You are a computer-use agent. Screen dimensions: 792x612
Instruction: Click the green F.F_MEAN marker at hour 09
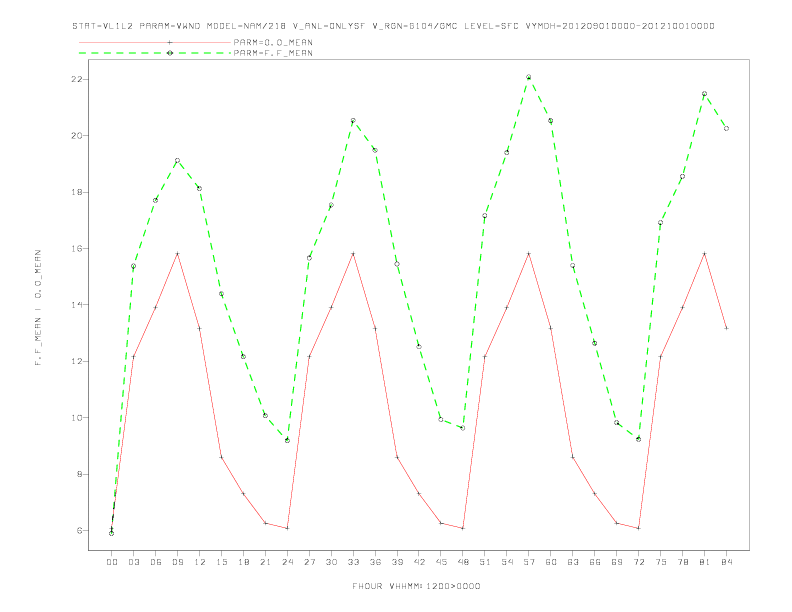pyautogui.click(x=177, y=161)
